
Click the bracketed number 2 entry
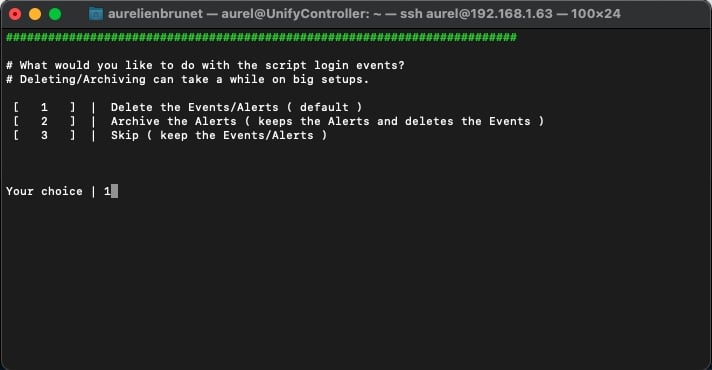coord(44,121)
